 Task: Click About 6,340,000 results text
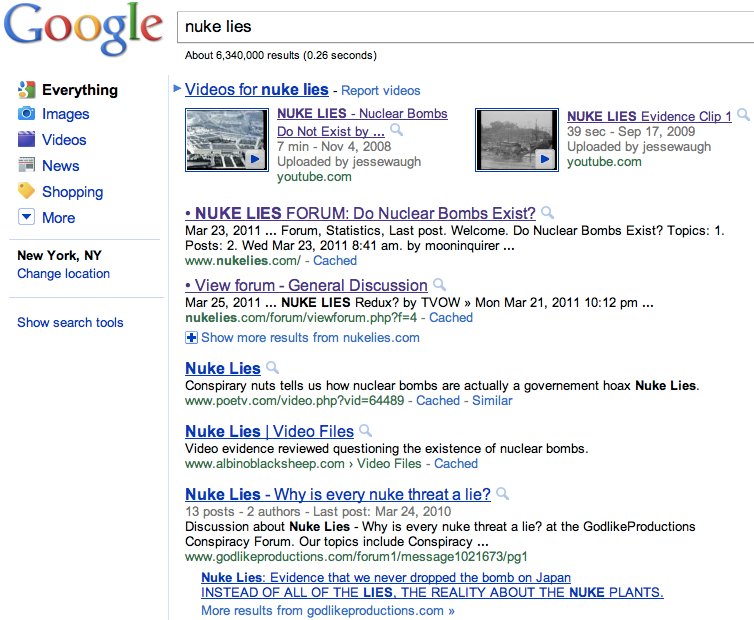click(x=280, y=55)
